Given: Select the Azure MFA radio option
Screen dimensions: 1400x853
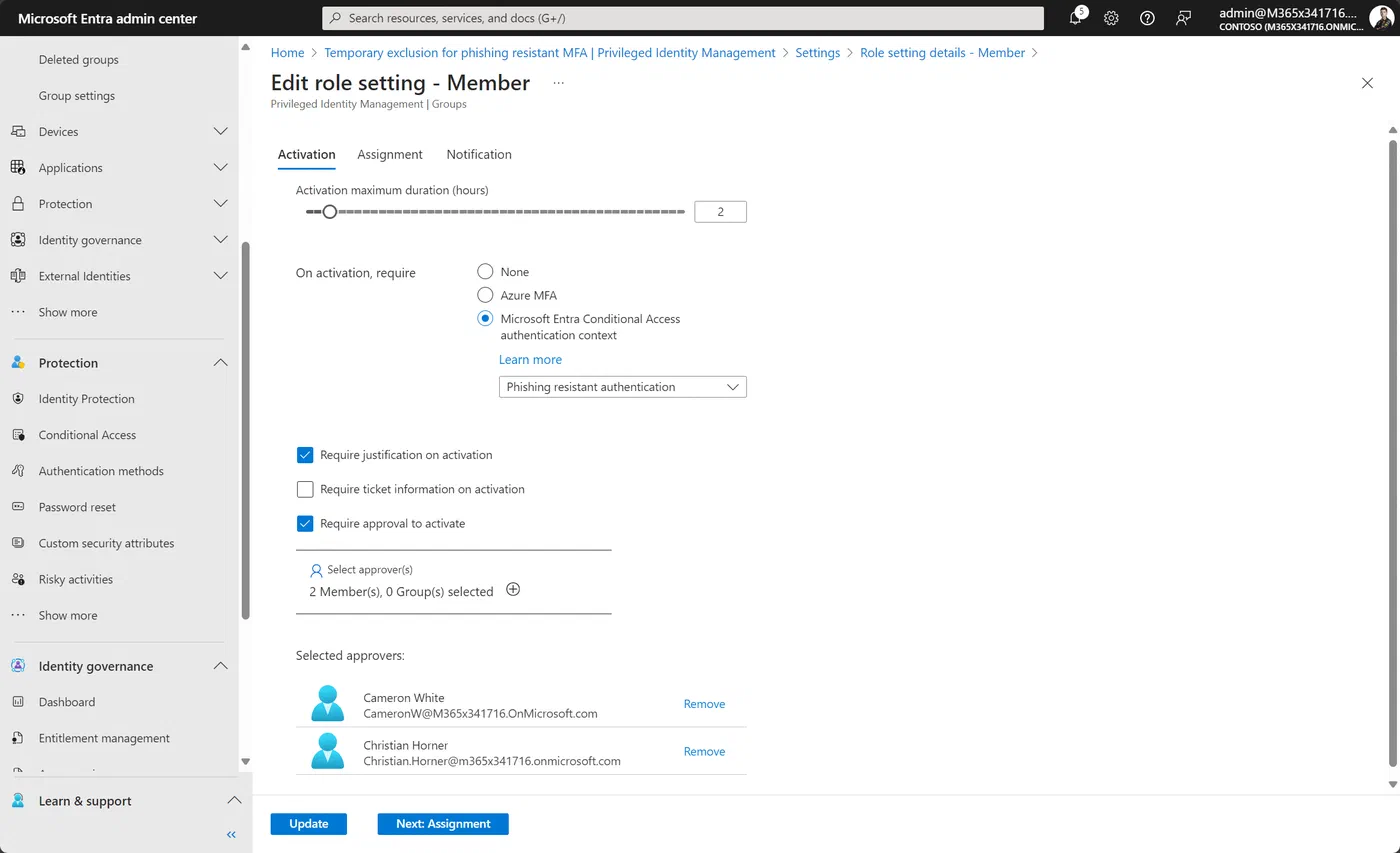Looking at the screenshot, I should (485, 295).
